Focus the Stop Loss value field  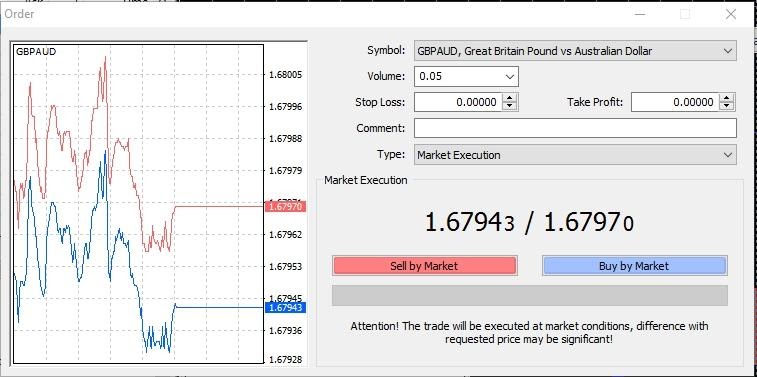(459, 102)
